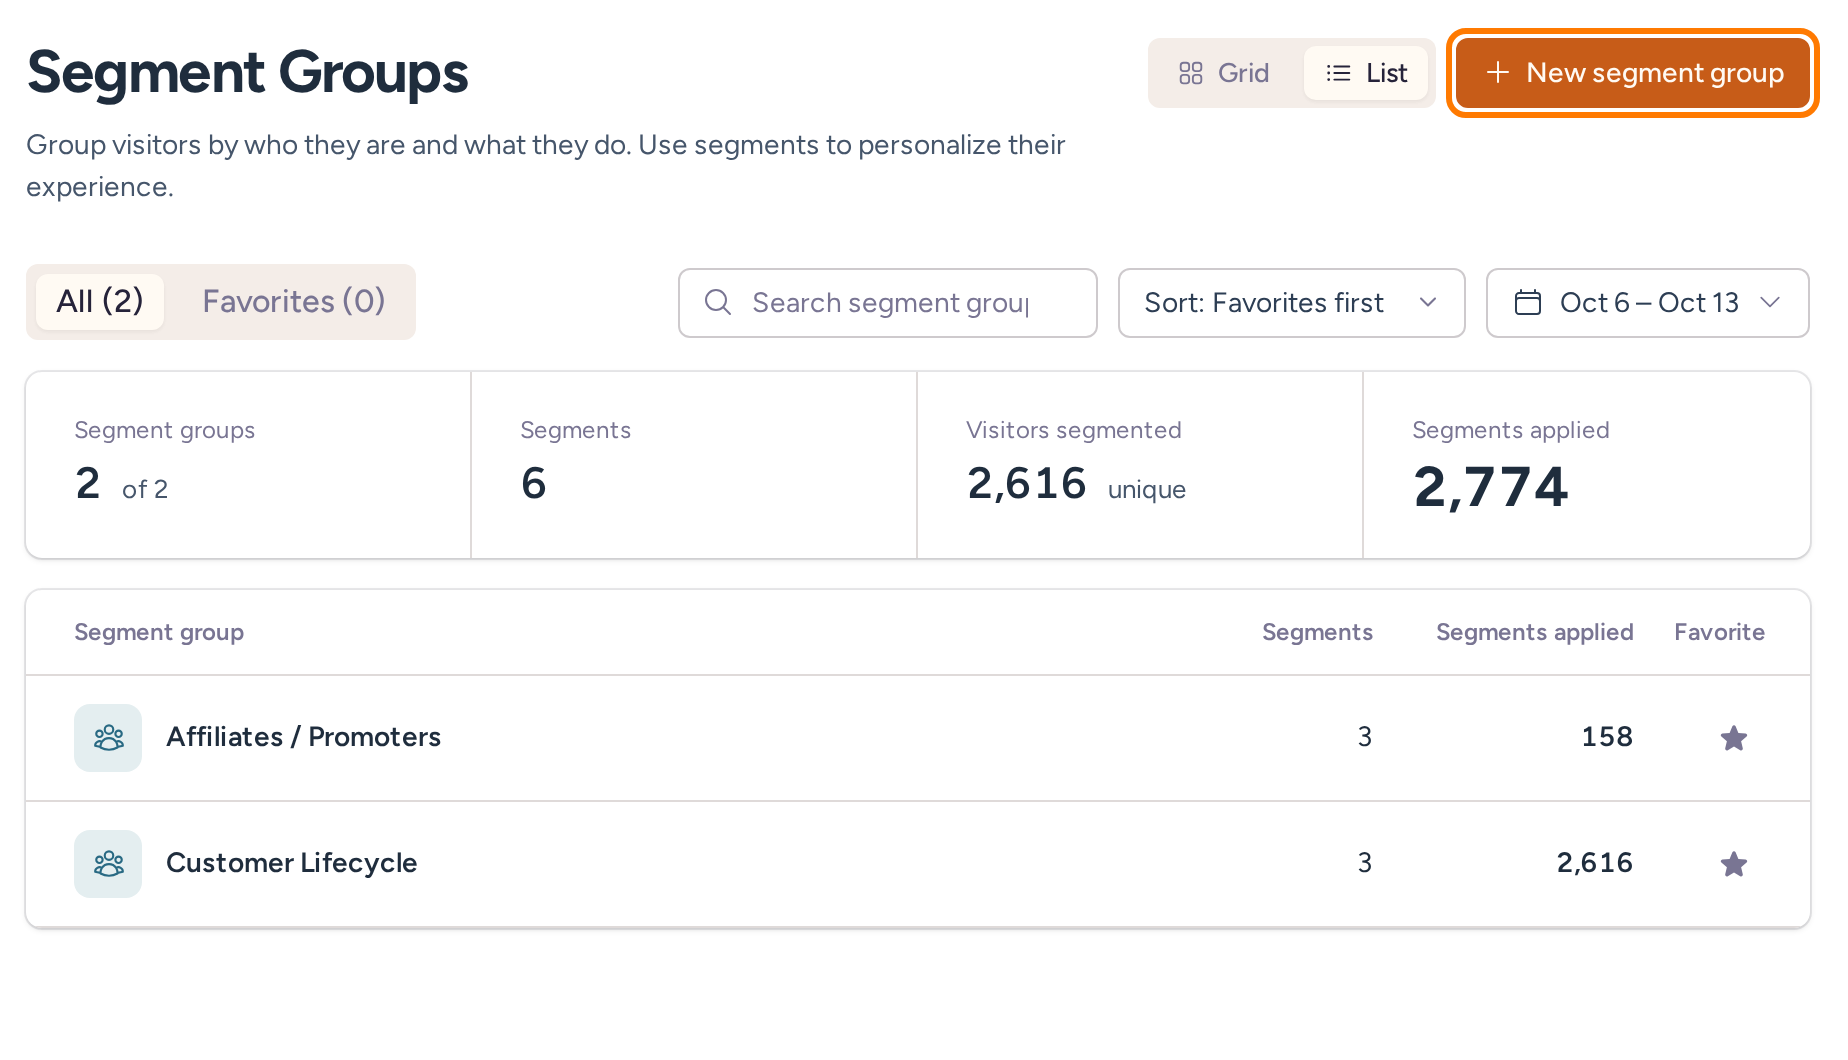Viewport: 1848px width, 1060px height.
Task: Click the calendar icon in date picker
Action: (x=1527, y=302)
